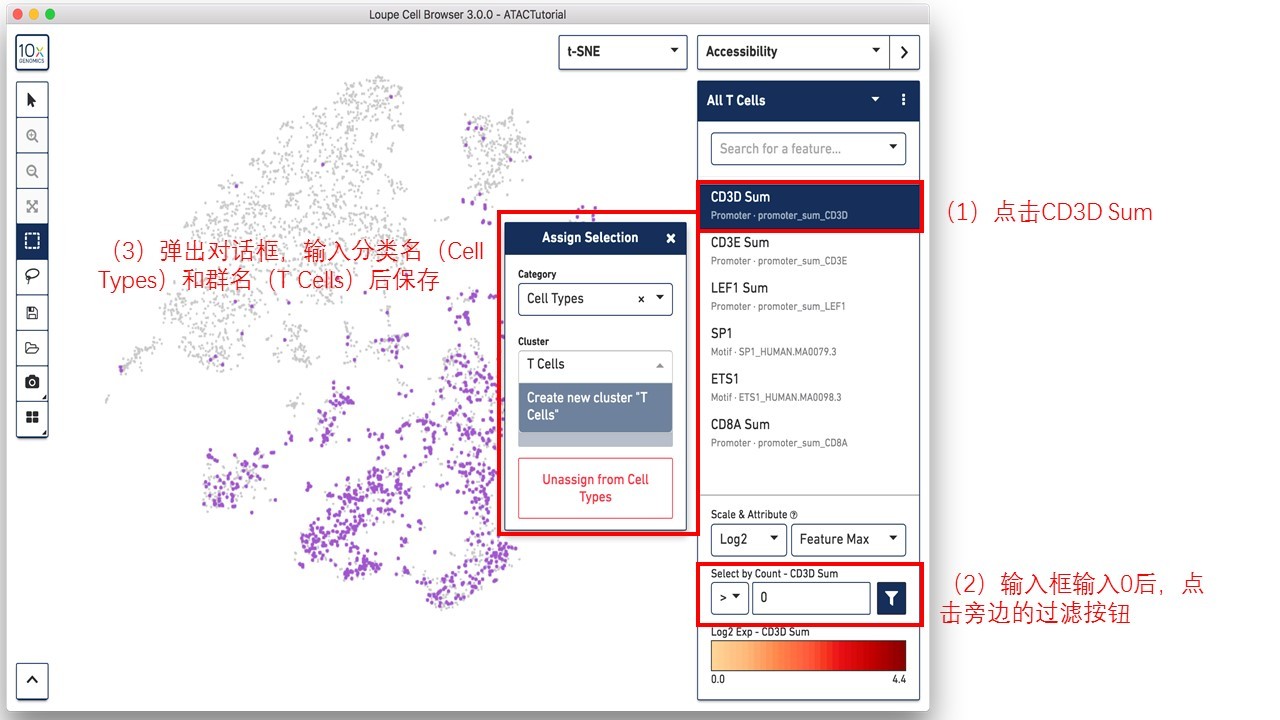Screen dimensions: 1280x720
Task: Select the pointer arrow tool
Action: pos(32,100)
